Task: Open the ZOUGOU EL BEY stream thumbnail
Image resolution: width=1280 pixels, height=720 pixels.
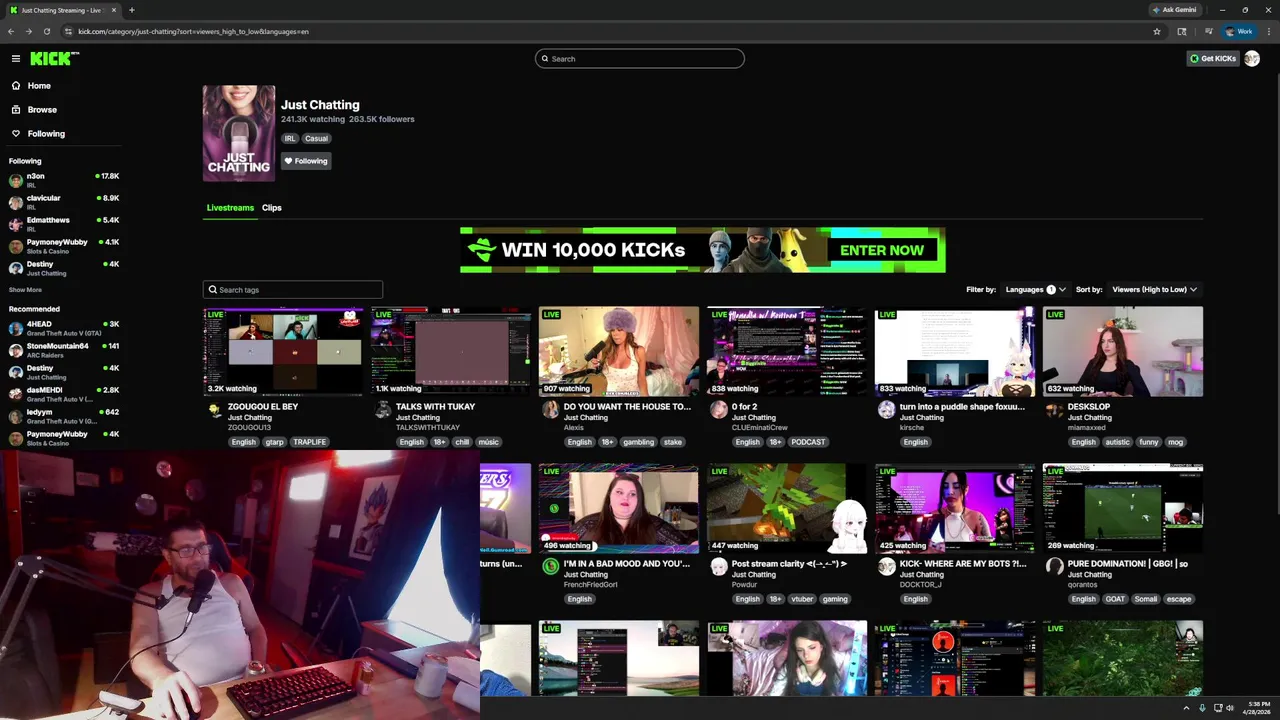Action: (x=283, y=352)
